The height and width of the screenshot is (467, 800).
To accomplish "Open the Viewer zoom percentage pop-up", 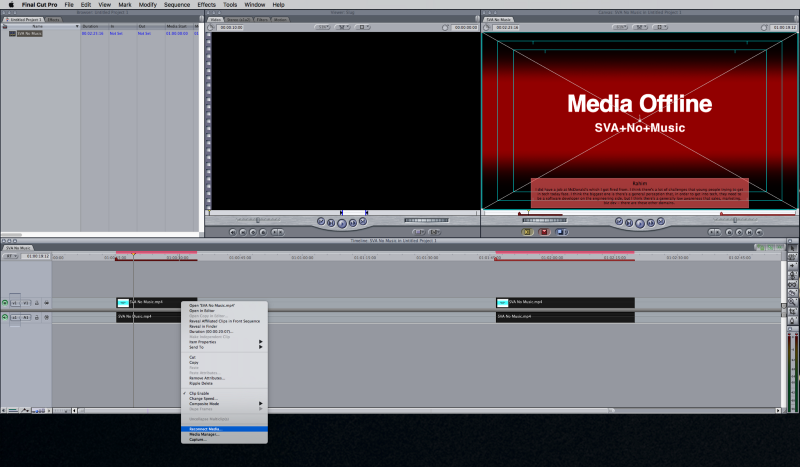I will pos(322,27).
